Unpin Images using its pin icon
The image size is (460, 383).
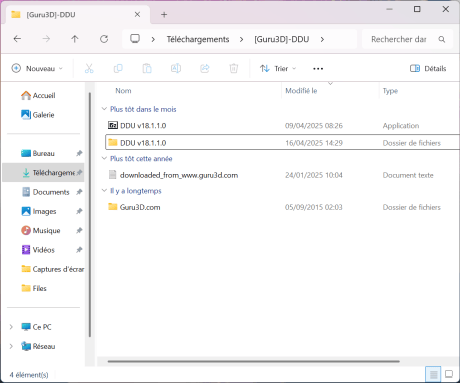pyautogui.click(x=79, y=211)
